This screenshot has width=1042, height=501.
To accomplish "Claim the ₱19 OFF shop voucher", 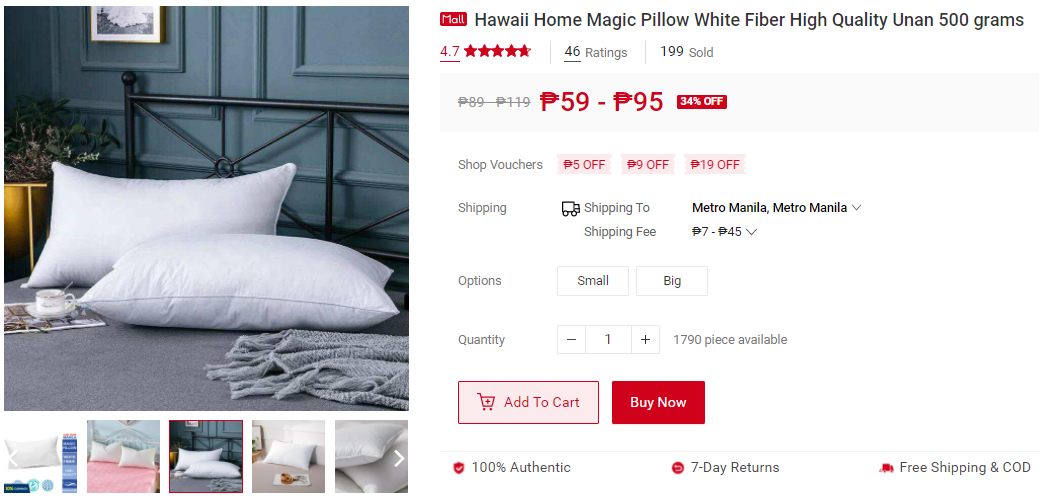I will [x=715, y=164].
